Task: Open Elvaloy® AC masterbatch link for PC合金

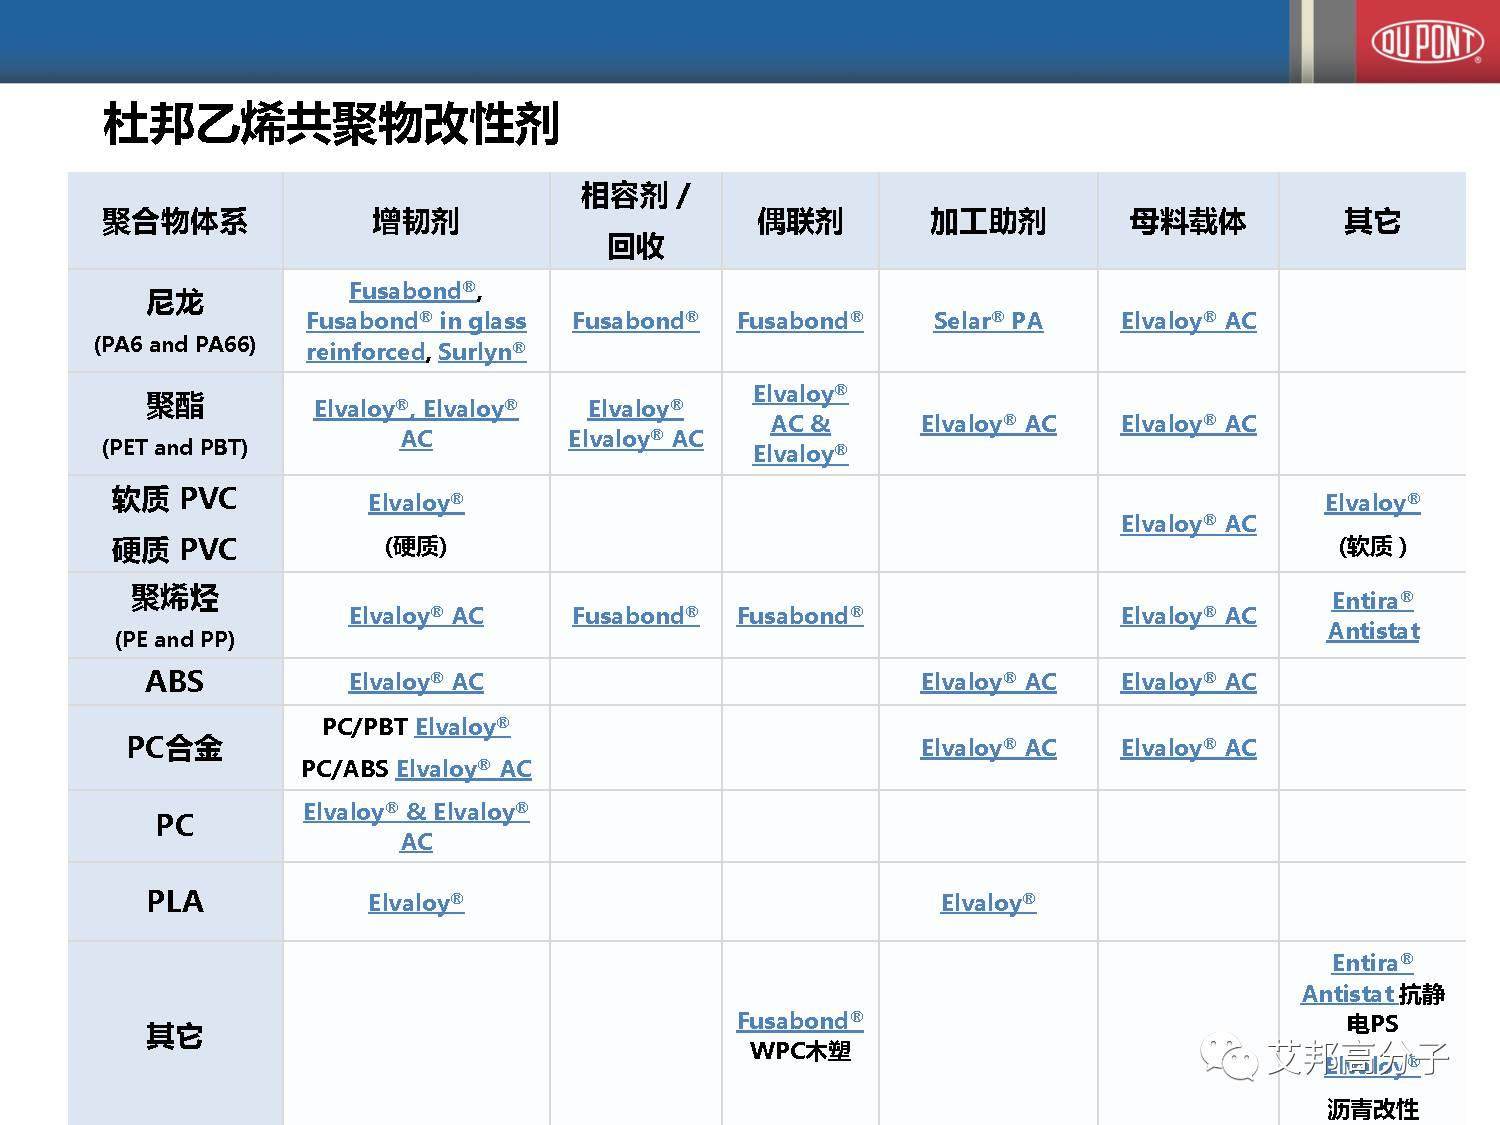Action: click(1188, 748)
